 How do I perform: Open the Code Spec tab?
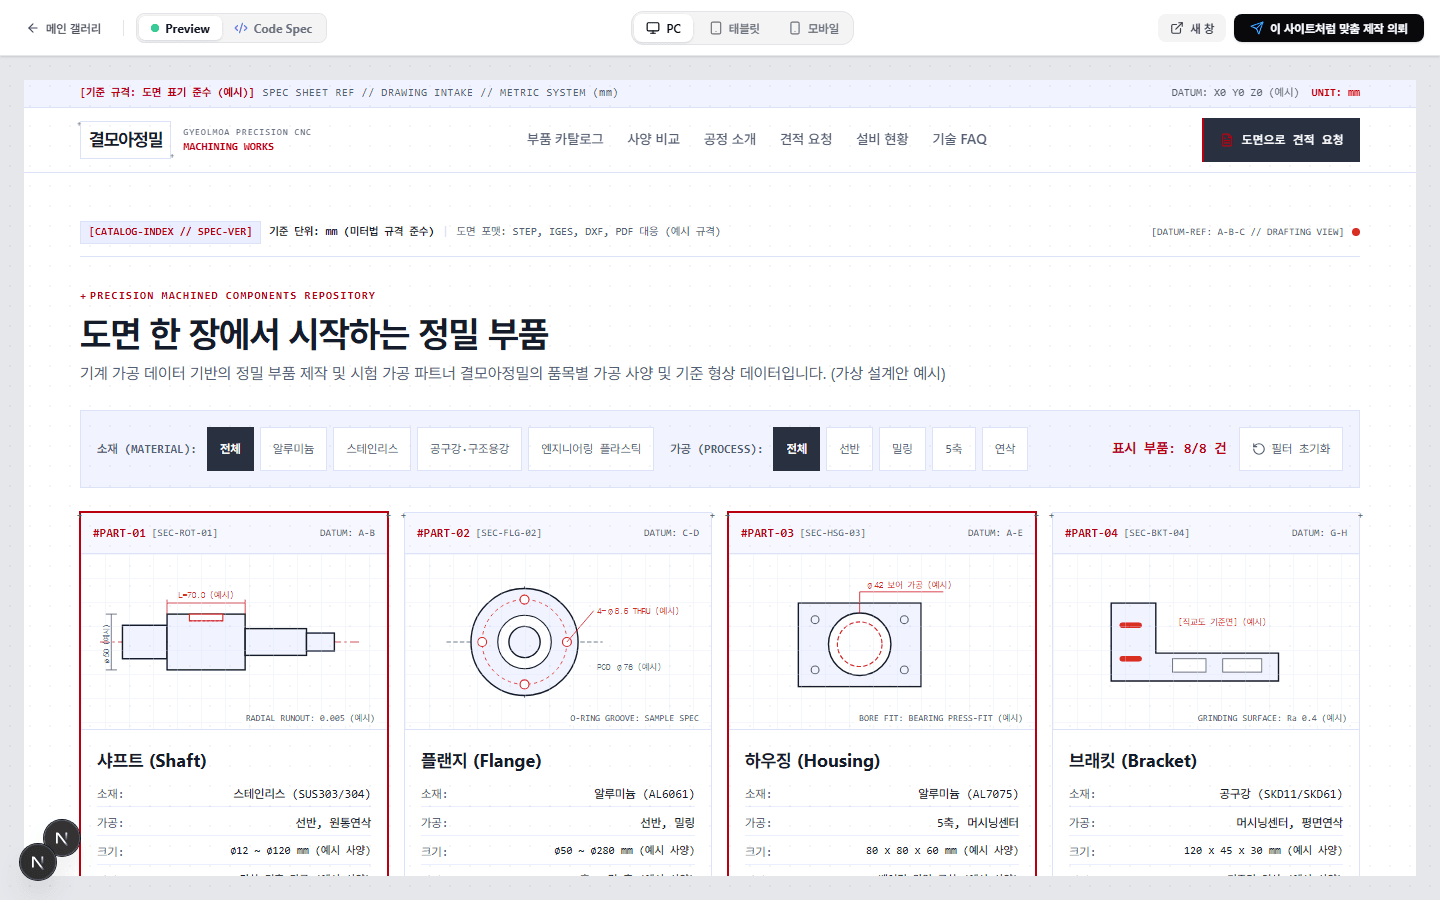(x=273, y=28)
